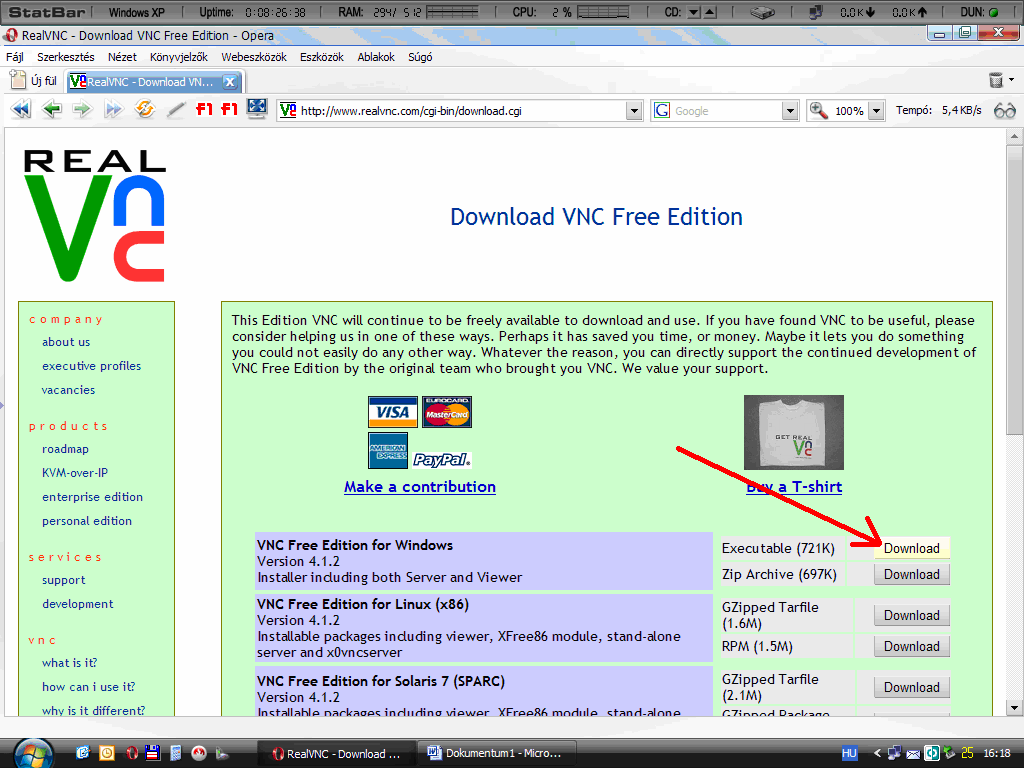1024x768 pixels.
Task: Click the red round quick launch icon
Action: tap(199, 753)
